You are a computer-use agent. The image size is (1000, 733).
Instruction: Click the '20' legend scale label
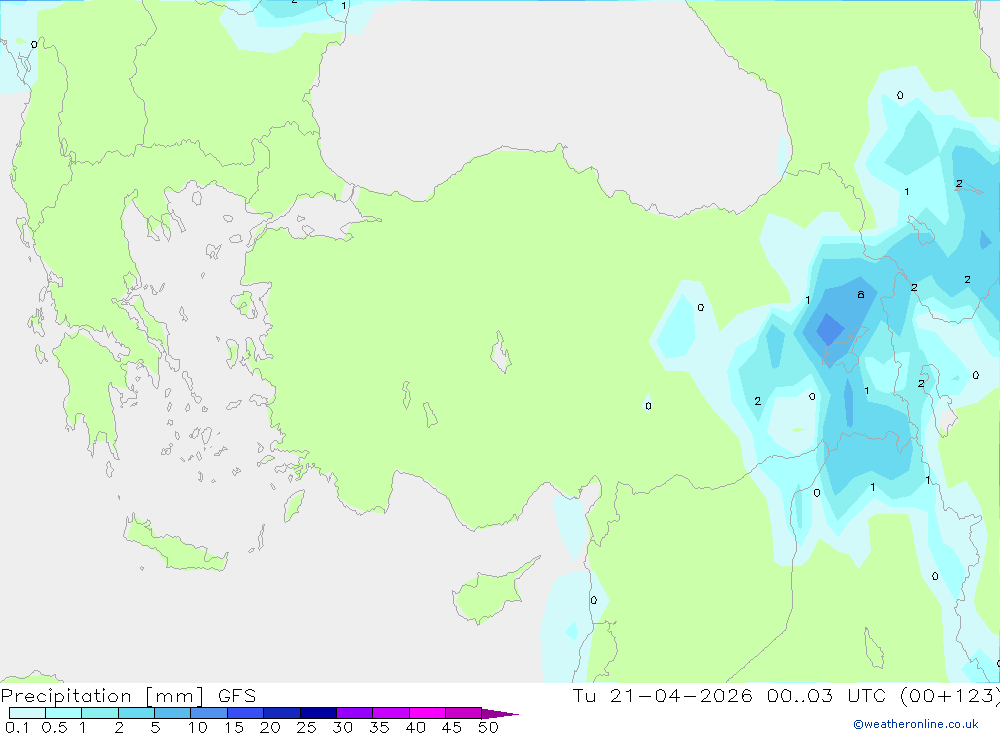click(x=270, y=727)
